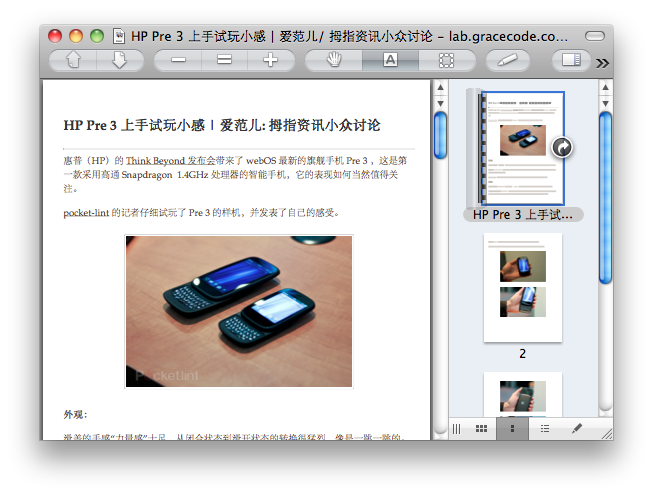
Task: Toggle toolbar with the pill button
Action: coord(595,36)
